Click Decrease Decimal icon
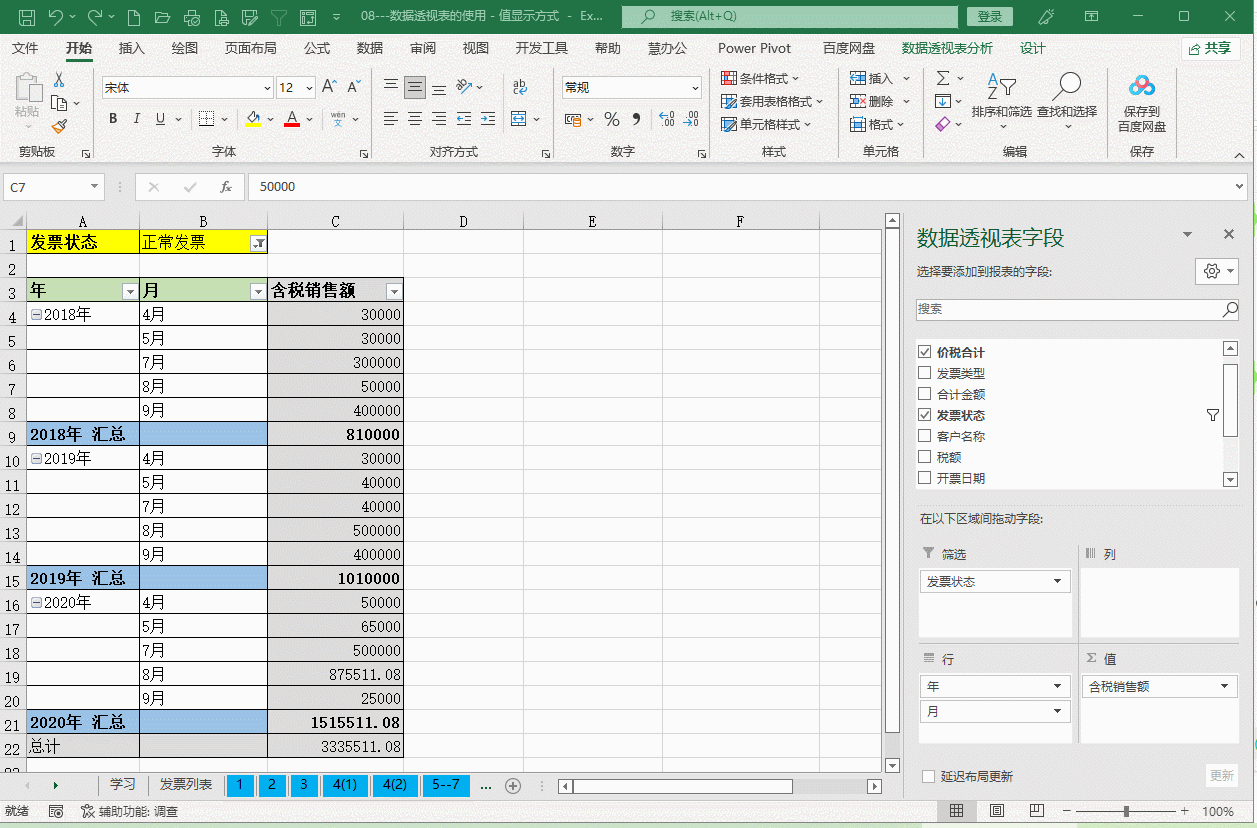Viewport: 1257px width, 828px height. (690, 120)
